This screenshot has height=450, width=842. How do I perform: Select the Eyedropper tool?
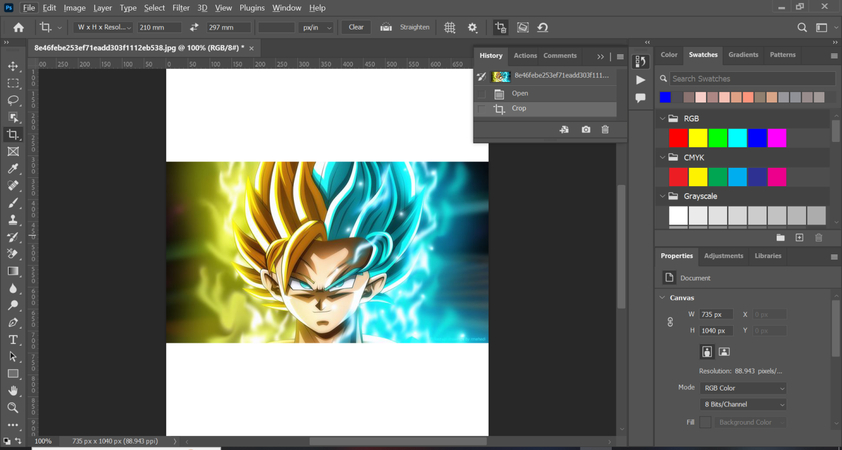click(x=13, y=169)
